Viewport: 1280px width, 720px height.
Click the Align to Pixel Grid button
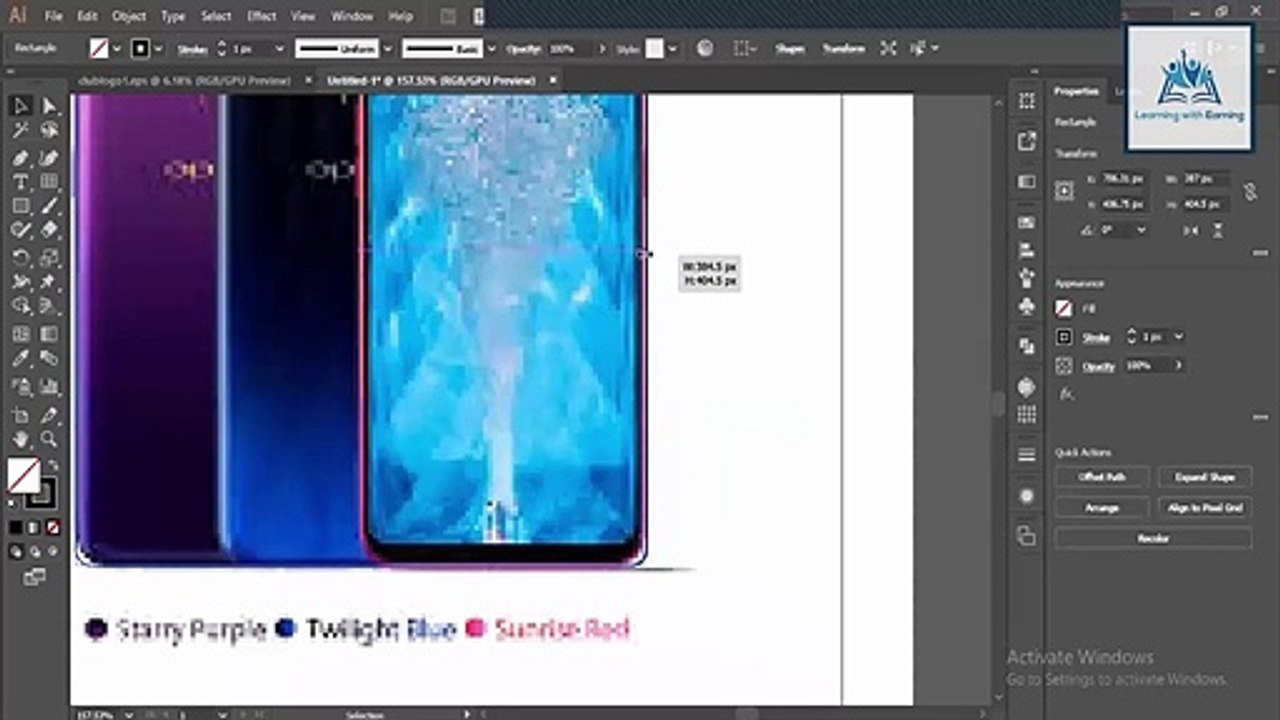1205,508
